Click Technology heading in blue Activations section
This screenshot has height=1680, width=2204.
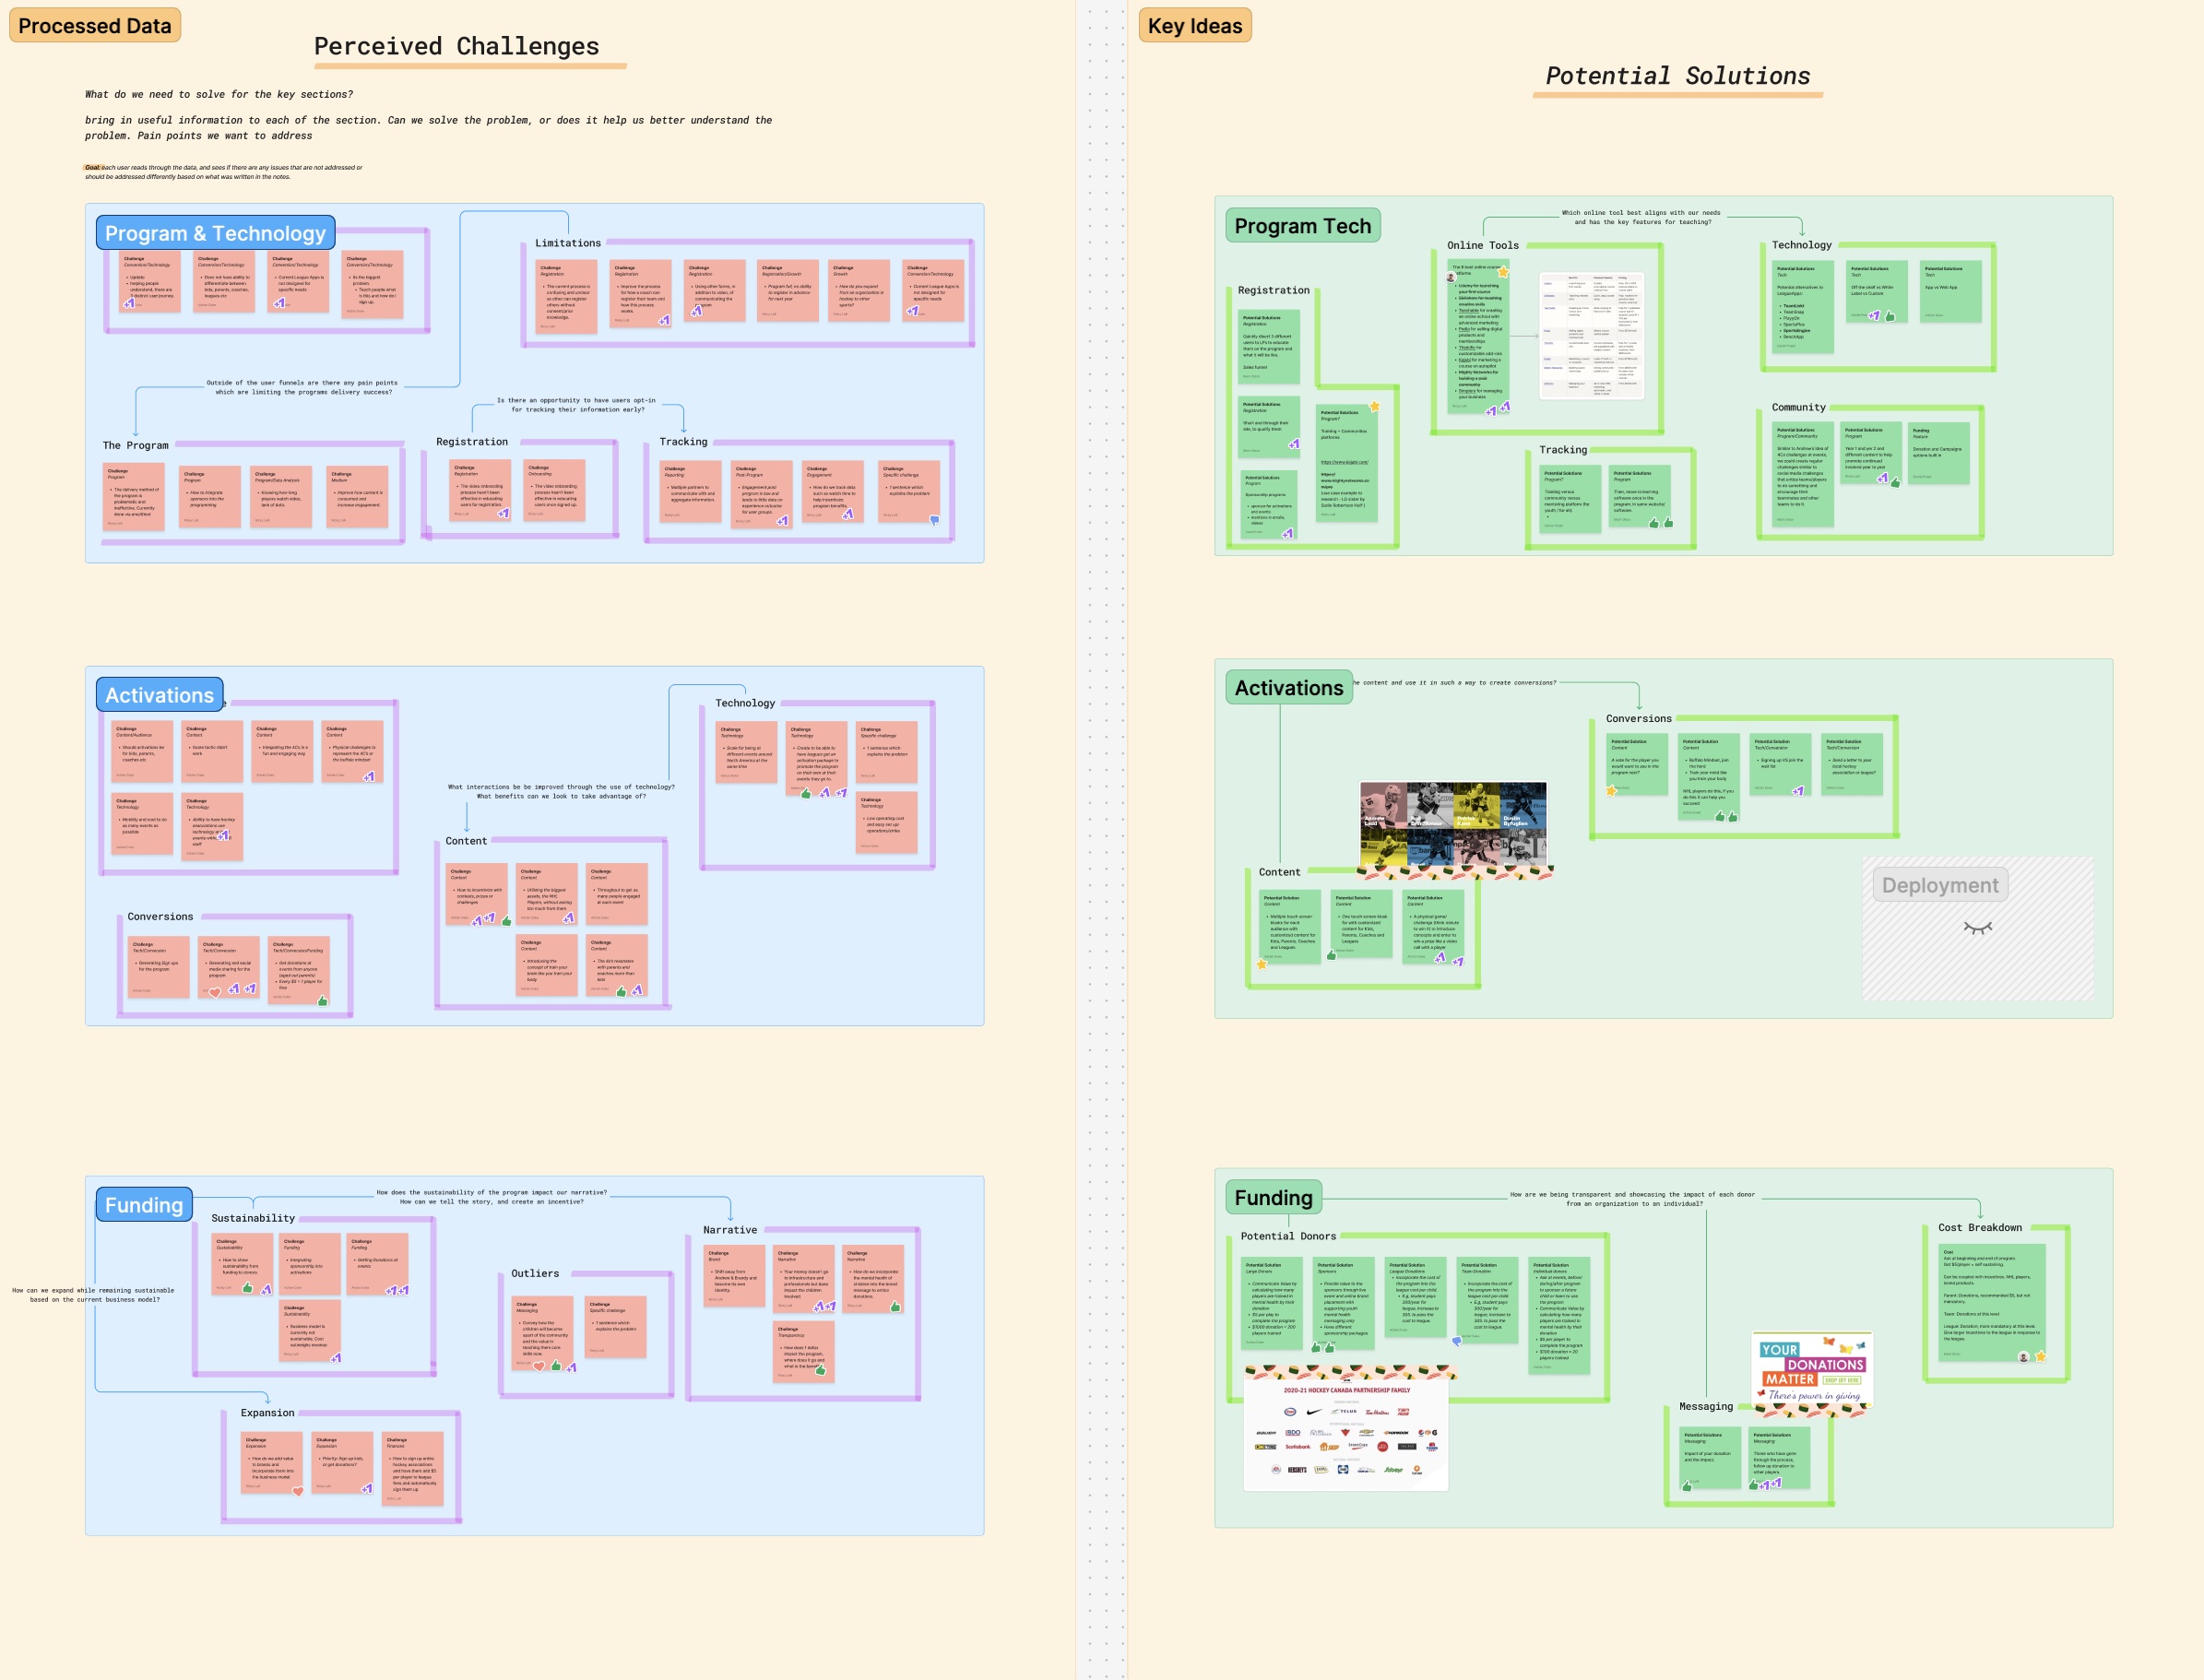745,703
